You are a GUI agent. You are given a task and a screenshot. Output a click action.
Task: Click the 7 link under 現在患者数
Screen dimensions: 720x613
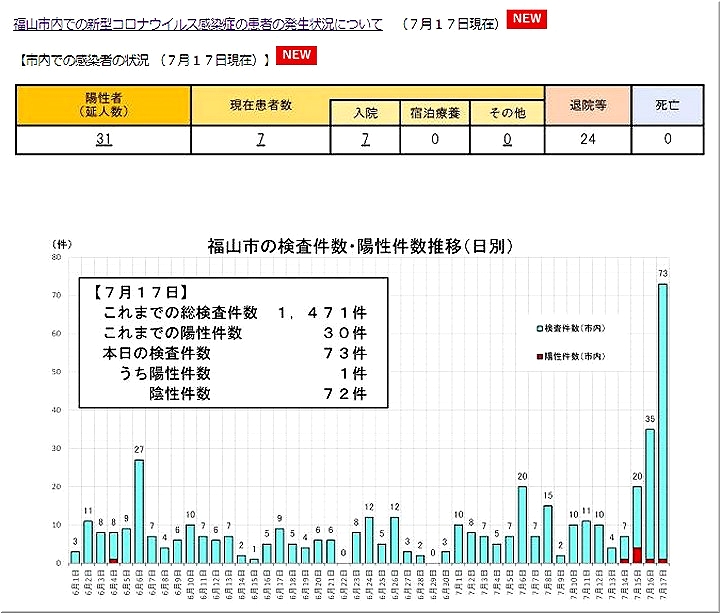pyautogui.click(x=260, y=140)
